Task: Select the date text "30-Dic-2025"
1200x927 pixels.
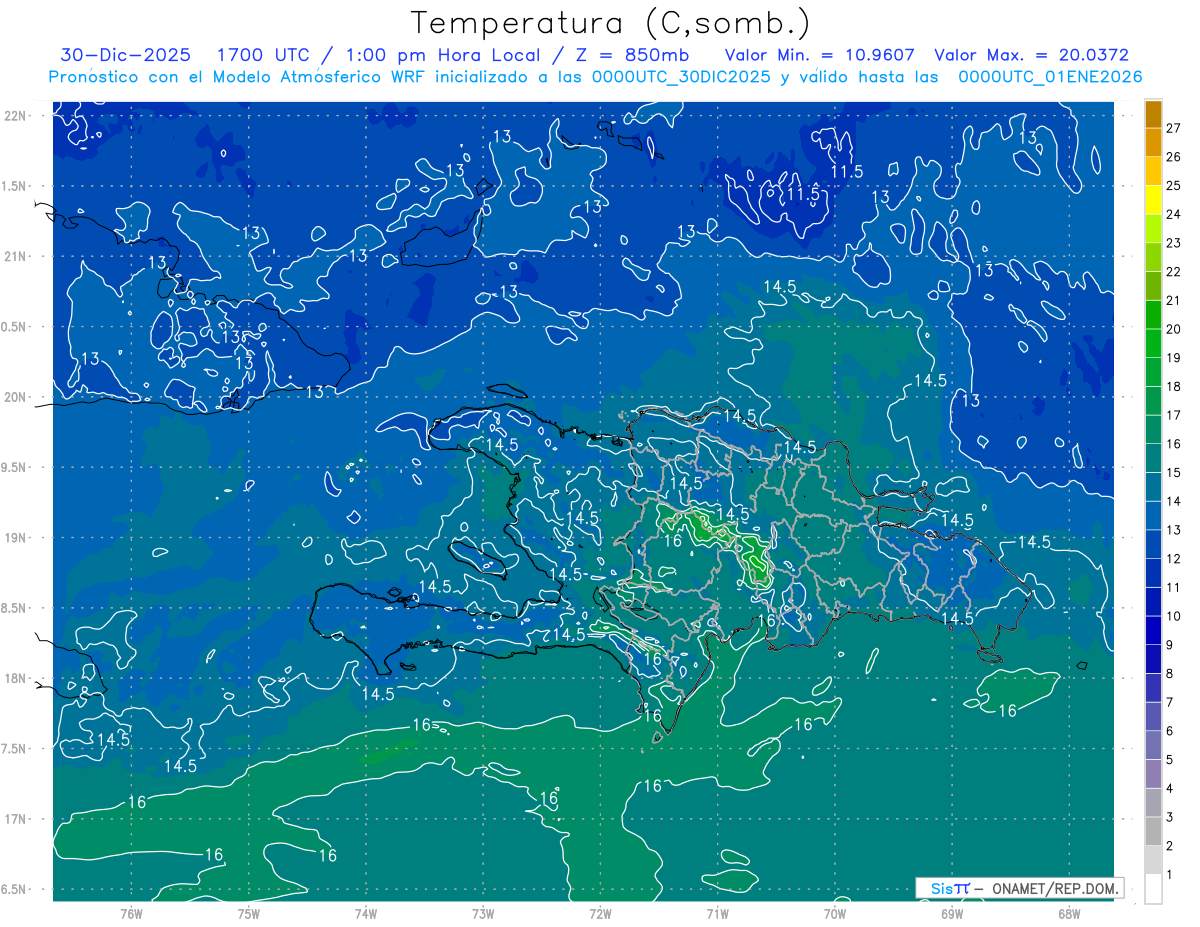Action: (125, 55)
